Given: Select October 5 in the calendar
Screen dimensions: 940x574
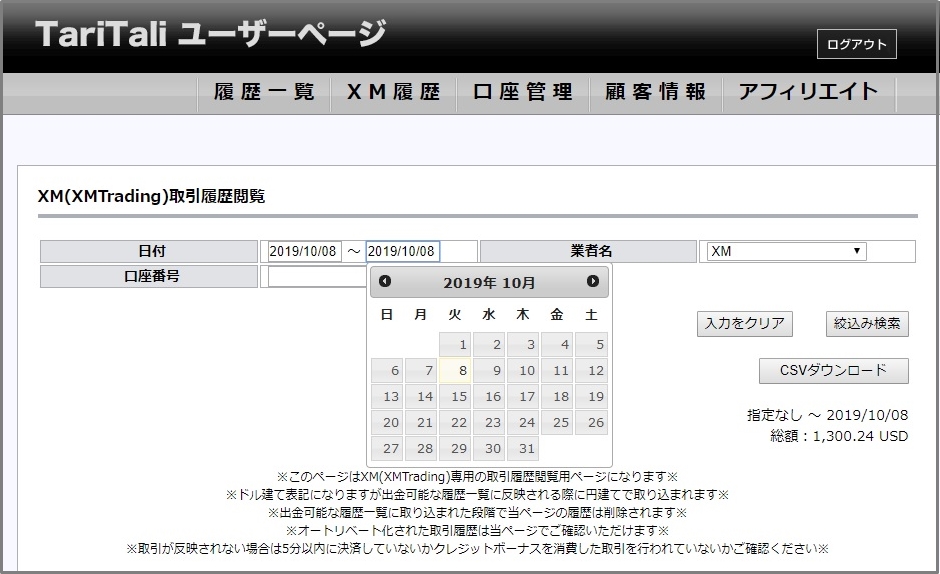Looking at the screenshot, I should (591, 344).
